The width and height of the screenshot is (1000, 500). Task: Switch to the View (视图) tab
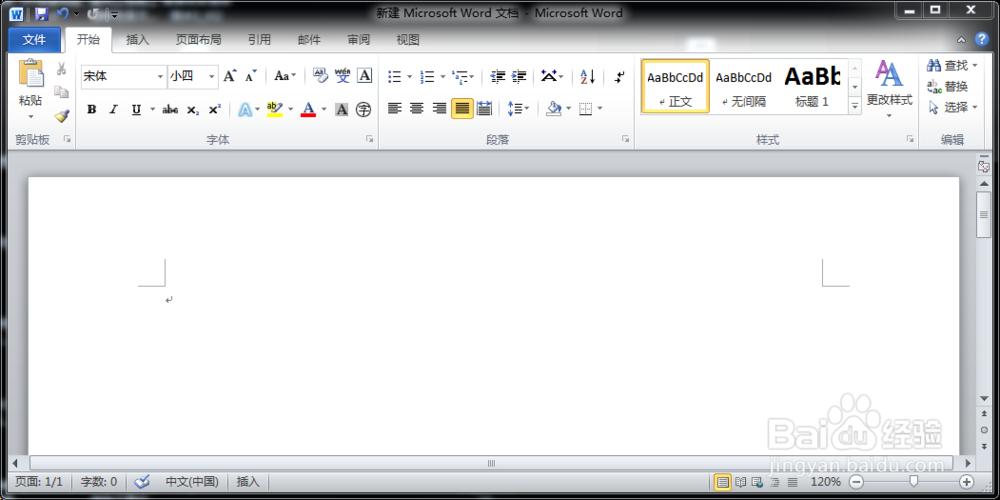click(x=408, y=40)
